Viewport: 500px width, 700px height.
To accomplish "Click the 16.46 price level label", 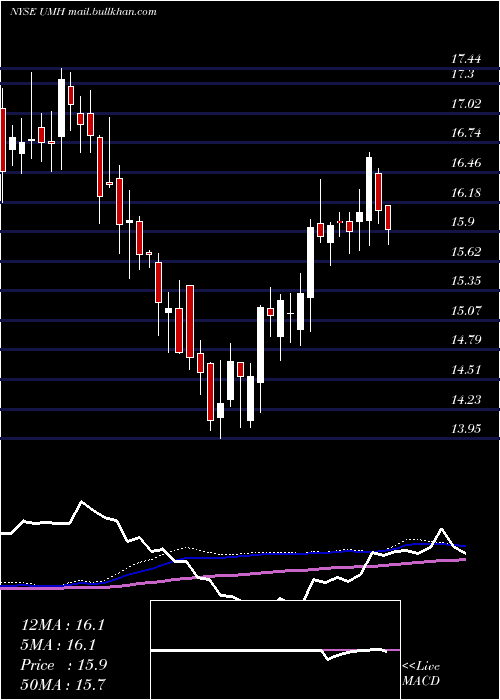I will [x=466, y=163].
